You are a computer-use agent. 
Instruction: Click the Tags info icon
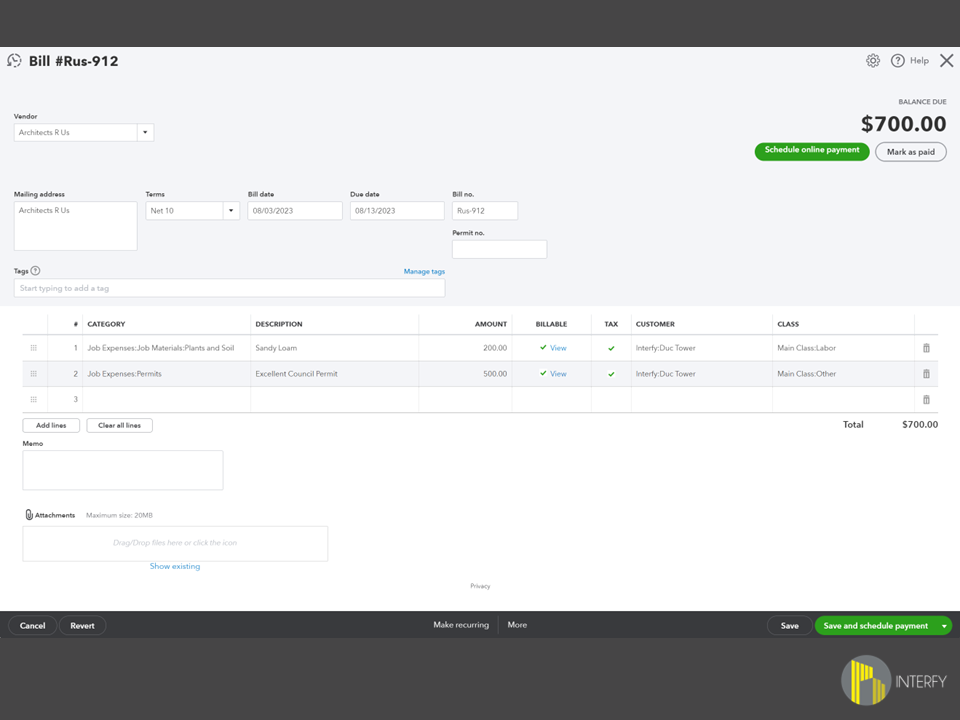tap(36, 271)
